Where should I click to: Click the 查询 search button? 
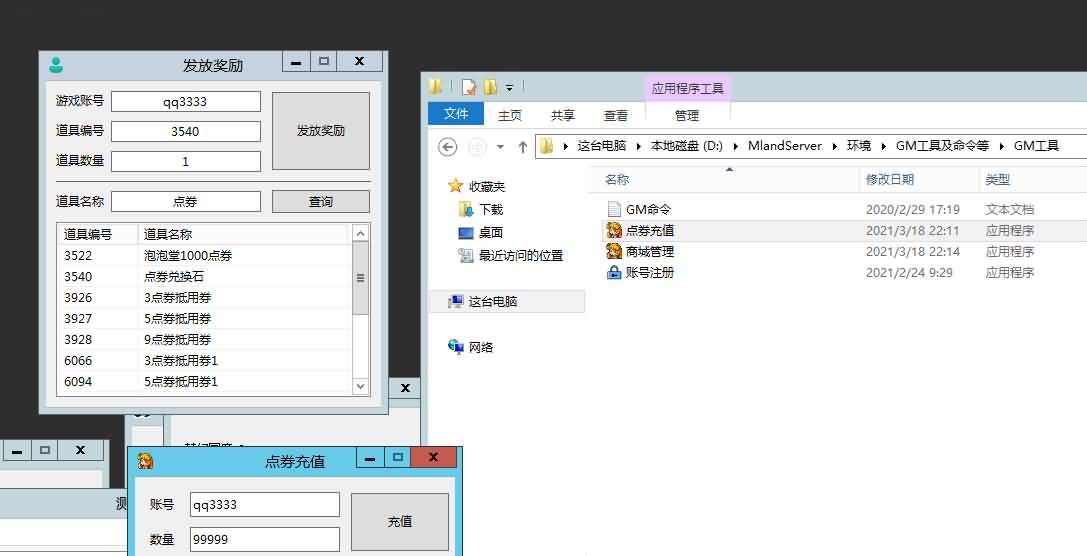pos(320,202)
